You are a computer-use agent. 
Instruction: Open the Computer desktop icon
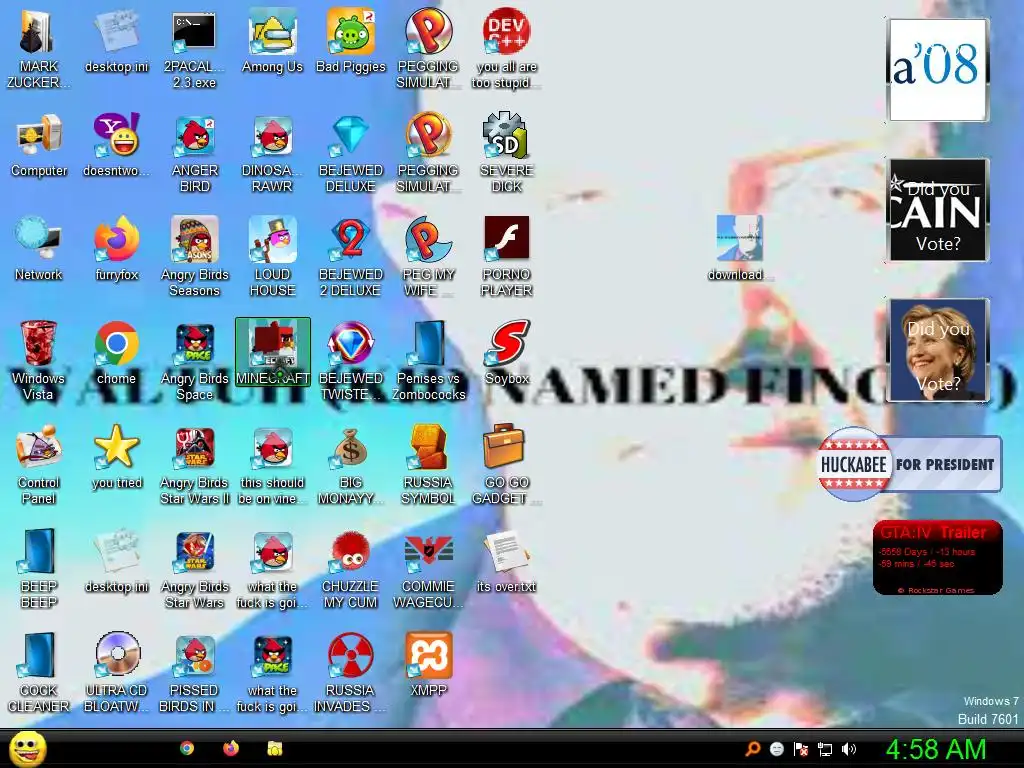[39, 146]
